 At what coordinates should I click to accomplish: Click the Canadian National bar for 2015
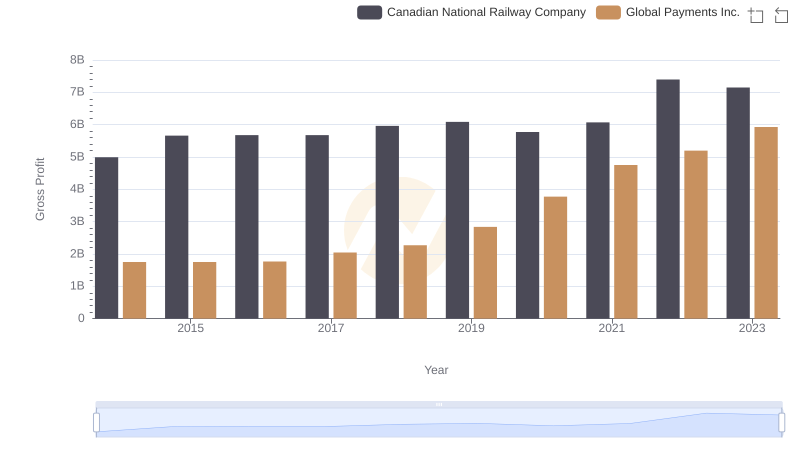point(177,227)
